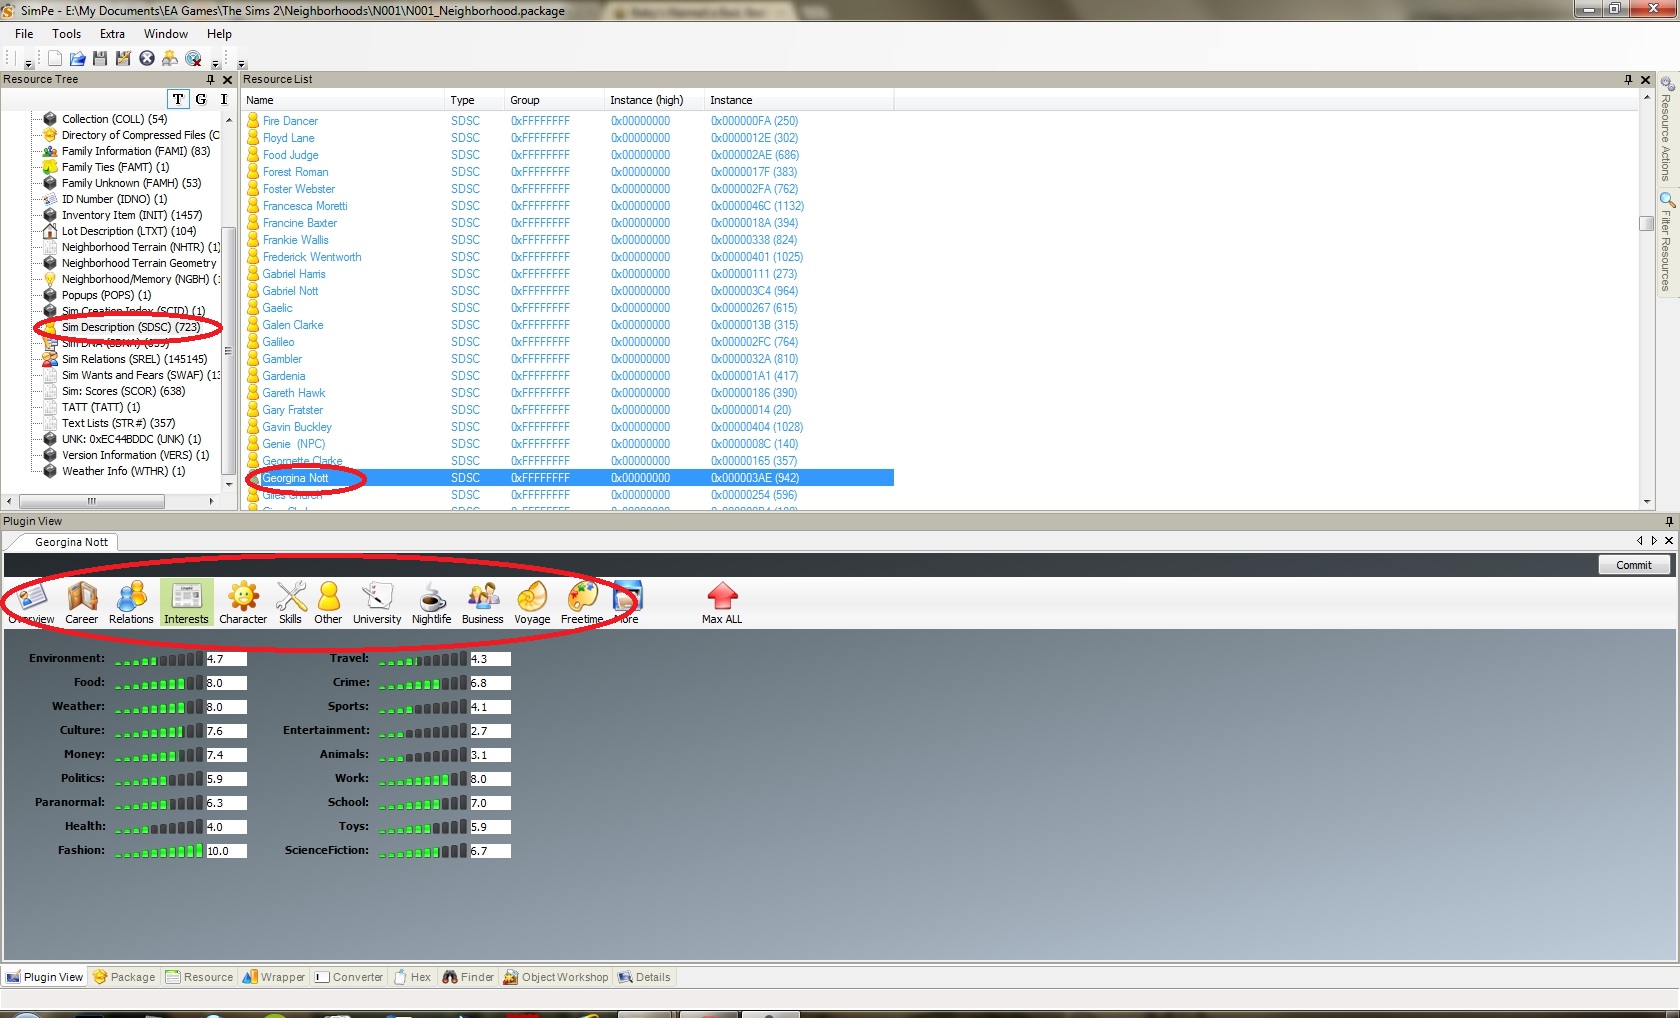Open the Filter Resources side panel
This screenshot has width=1680, height=1018.
click(x=1666, y=243)
